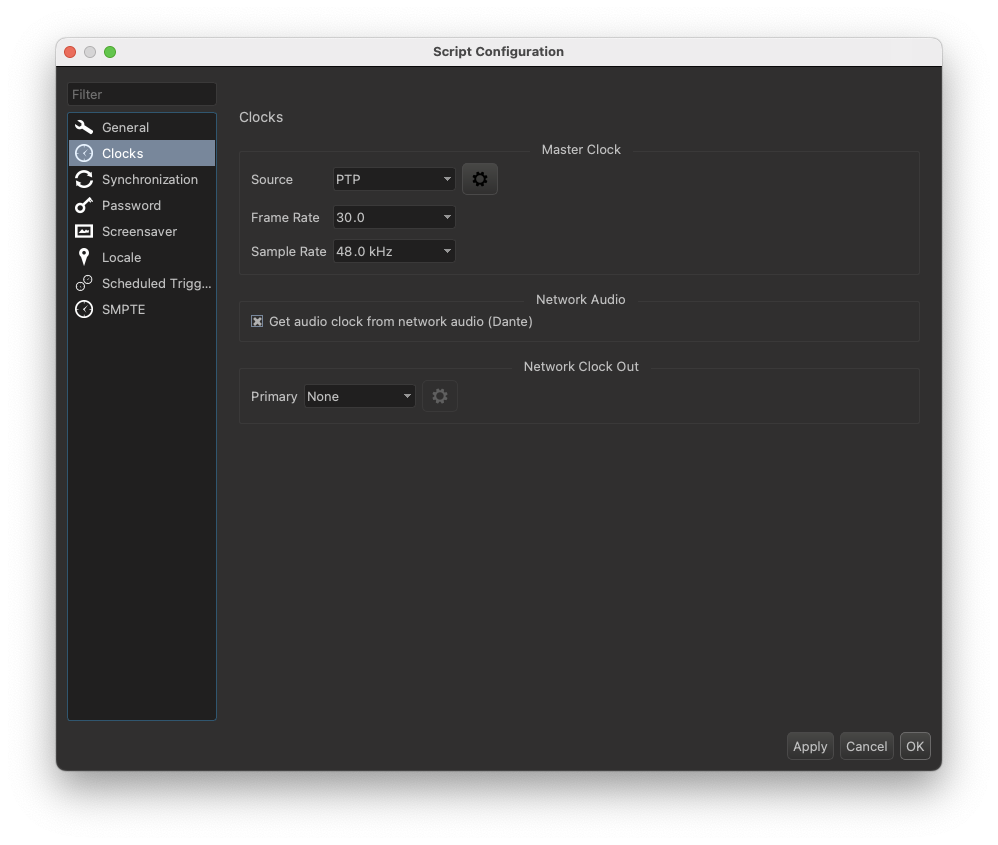
Task: Open the Source PTP dropdown
Action: pos(394,179)
